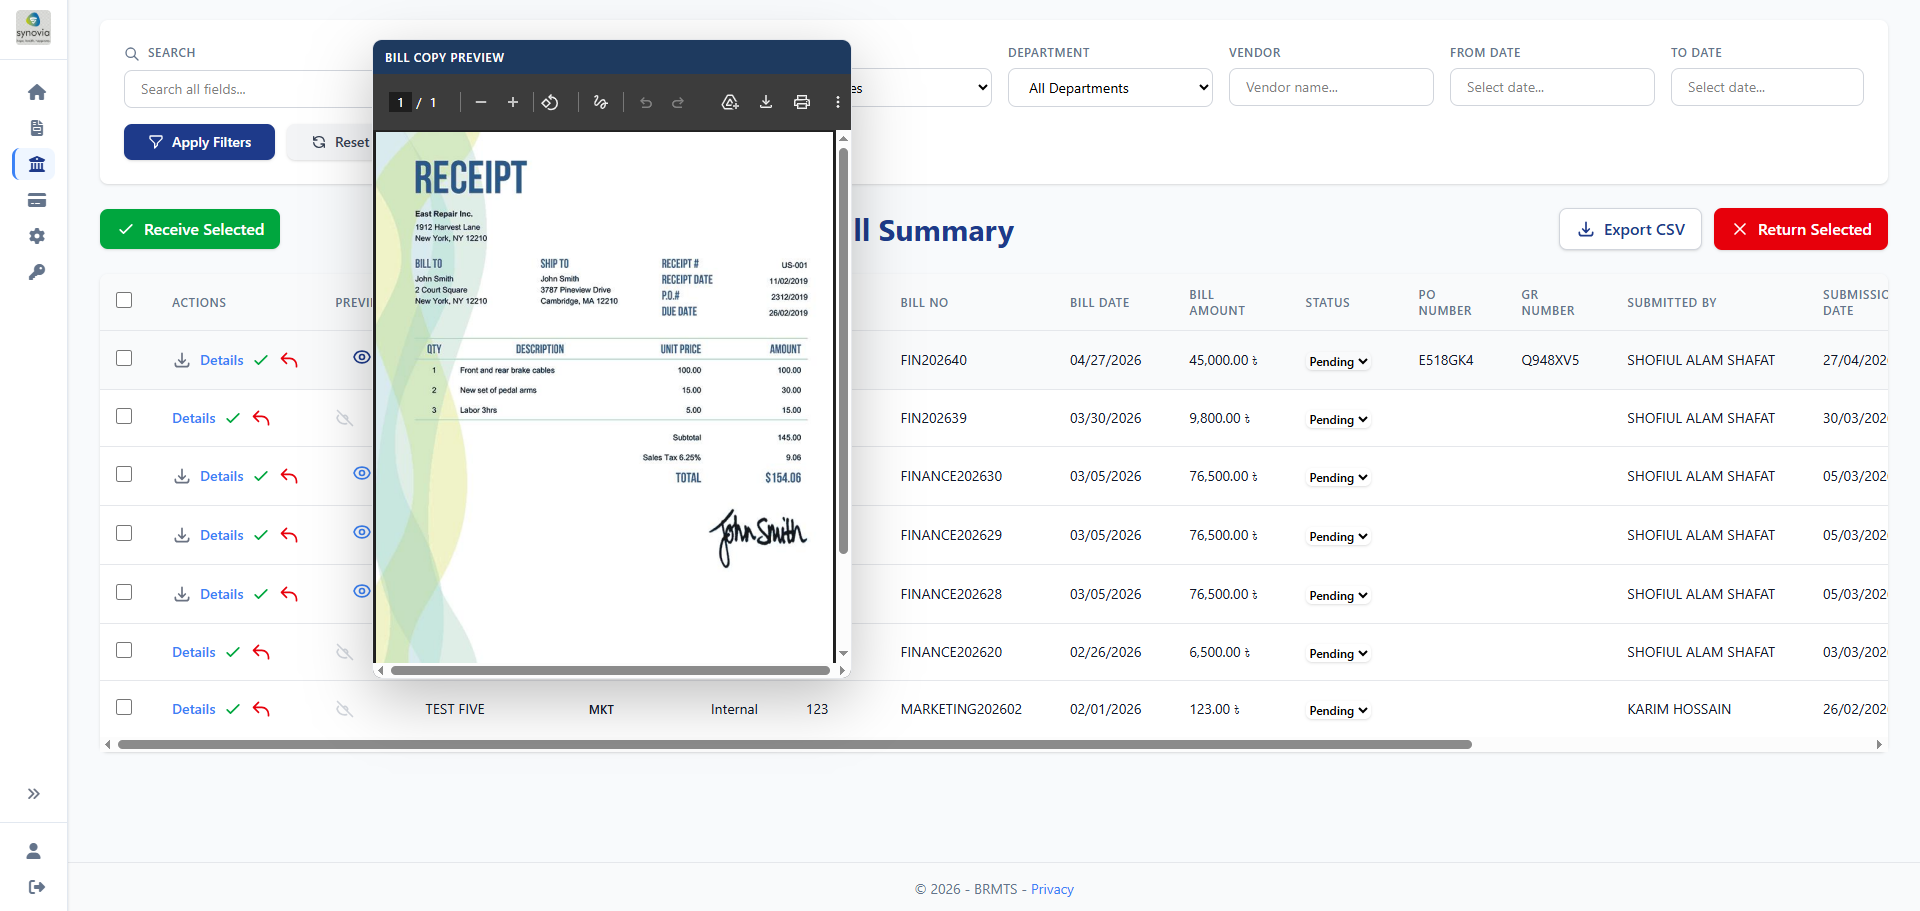Zoom in on the bill preview

[x=513, y=102]
